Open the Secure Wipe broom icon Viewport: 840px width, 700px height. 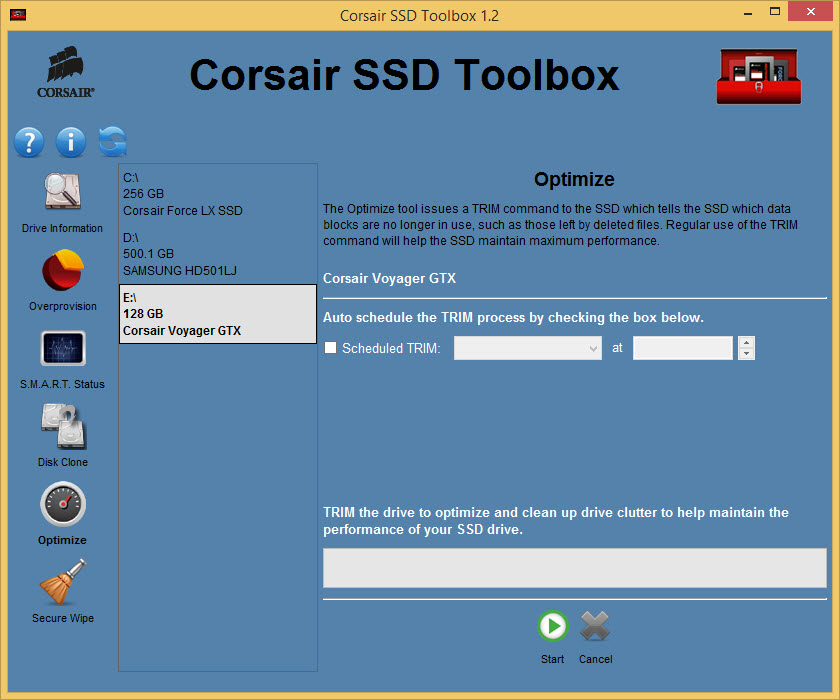[x=63, y=582]
